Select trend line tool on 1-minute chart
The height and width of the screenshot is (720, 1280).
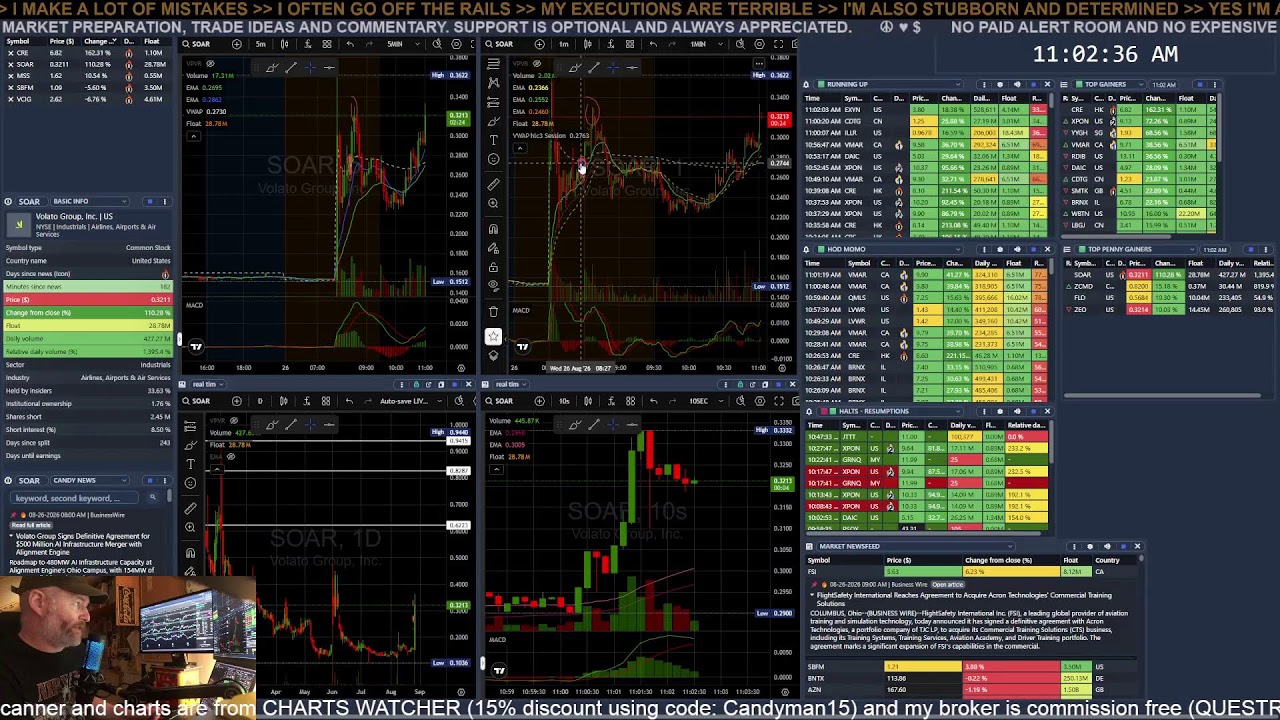594,67
